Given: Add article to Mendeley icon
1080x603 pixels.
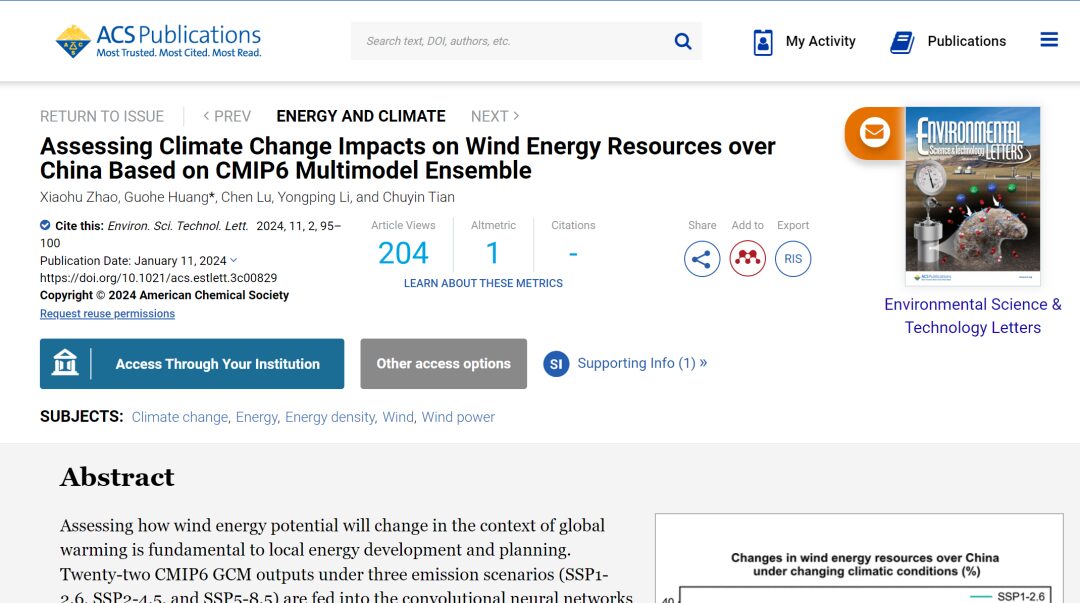Looking at the screenshot, I should click(x=747, y=259).
